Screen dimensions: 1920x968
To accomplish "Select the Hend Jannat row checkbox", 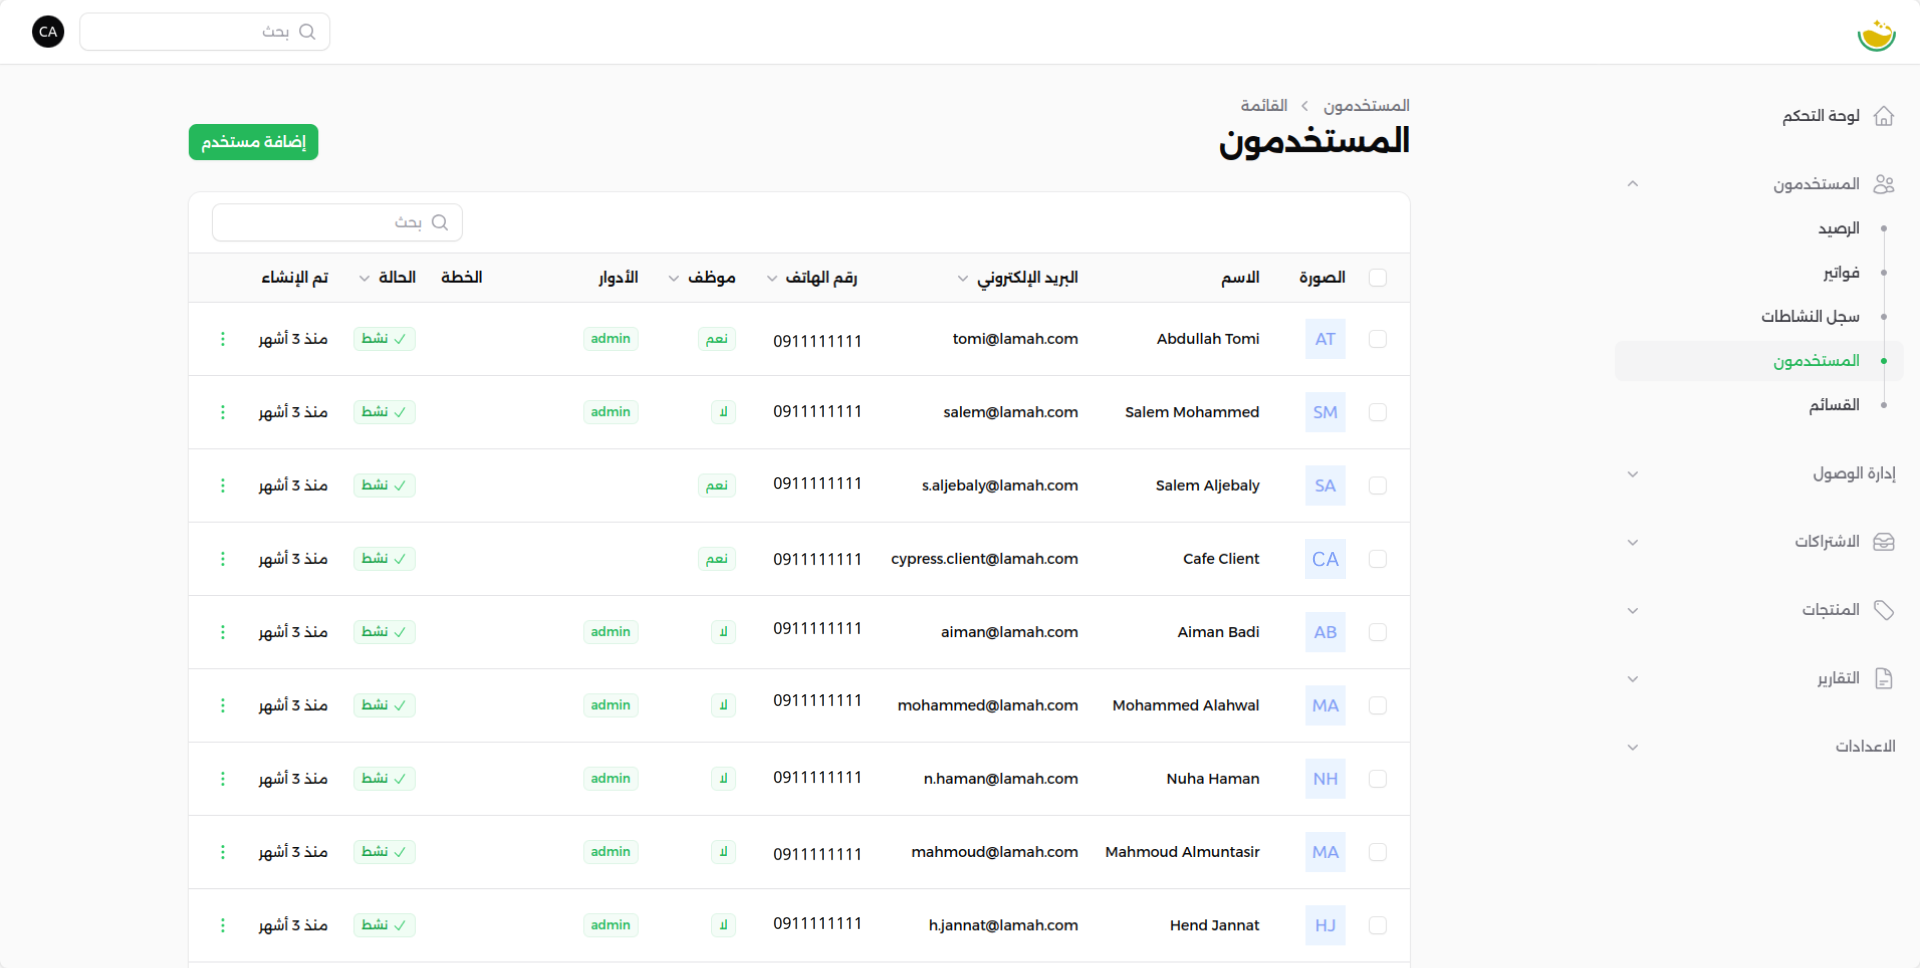I will point(1377,925).
